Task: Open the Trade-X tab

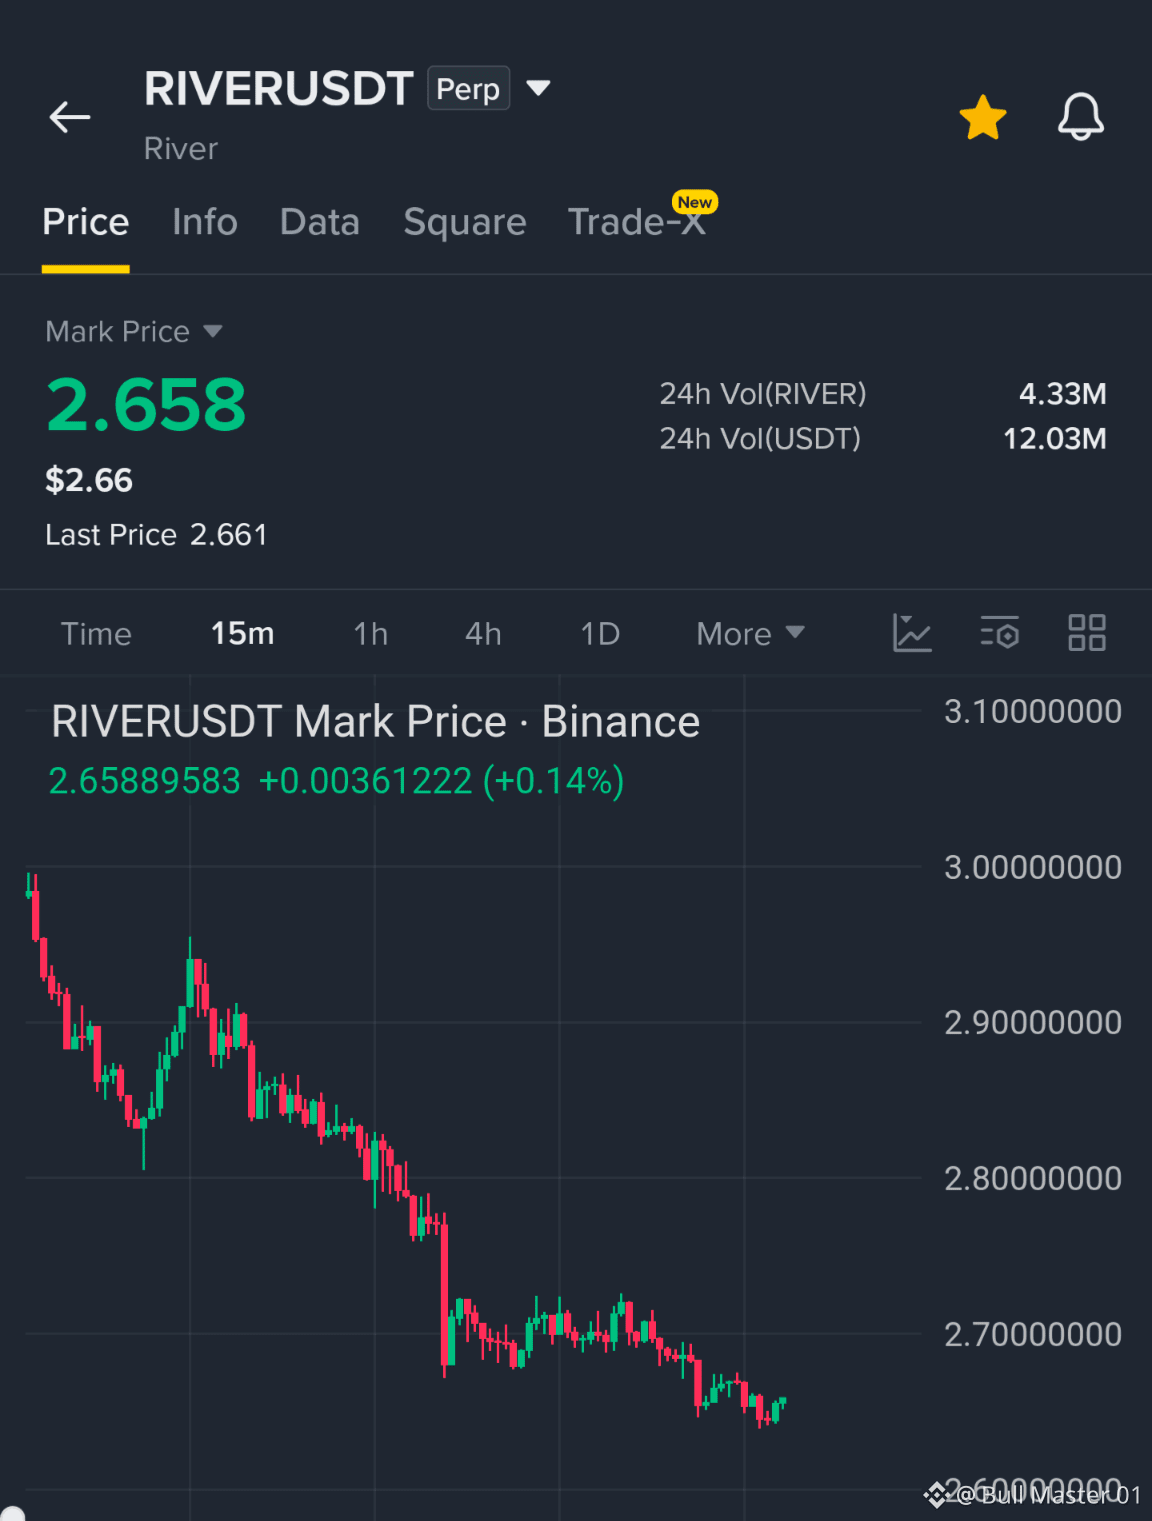Action: click(x=637, y=222)
